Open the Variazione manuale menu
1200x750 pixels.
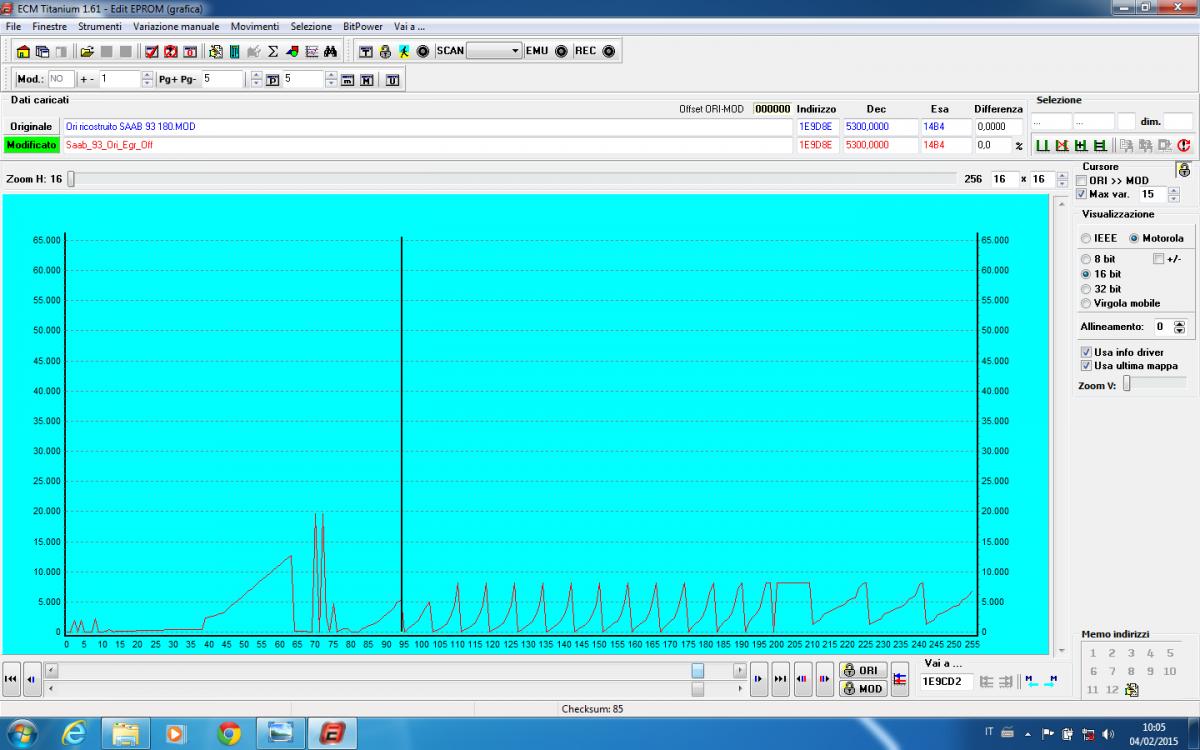pyautogui.click(x=176, y=26)
